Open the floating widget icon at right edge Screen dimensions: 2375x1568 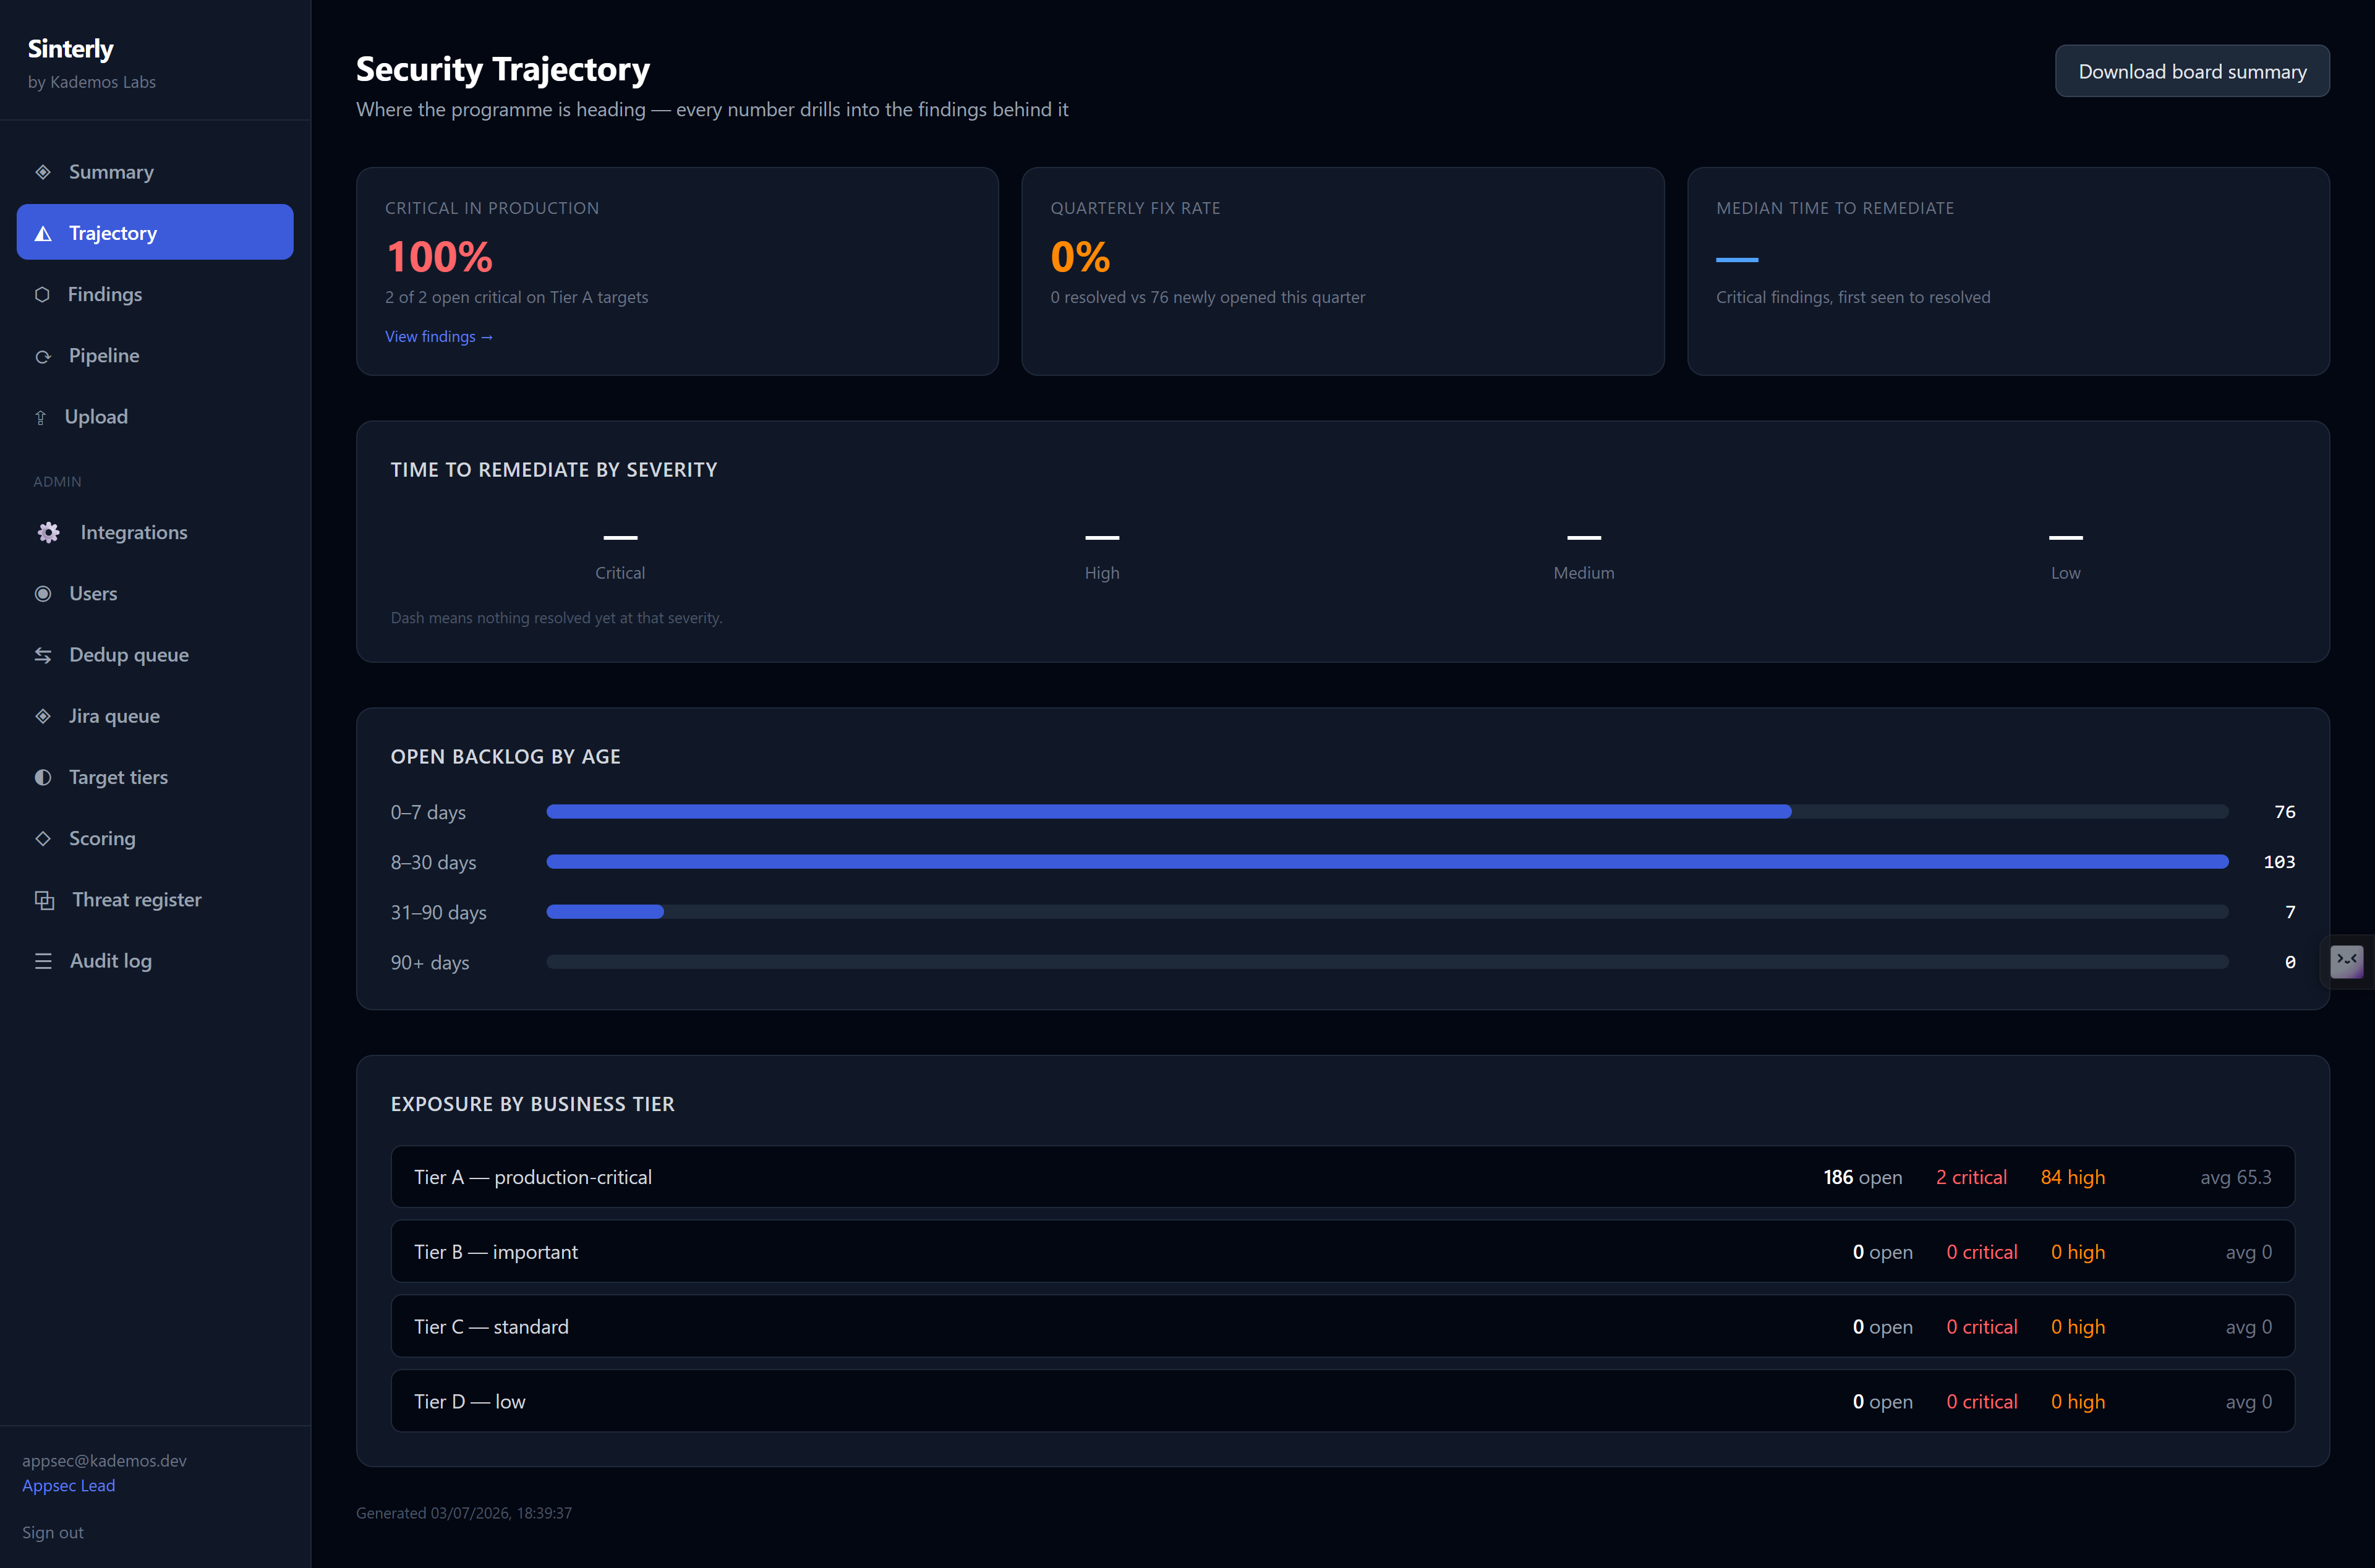(2346, 961)
